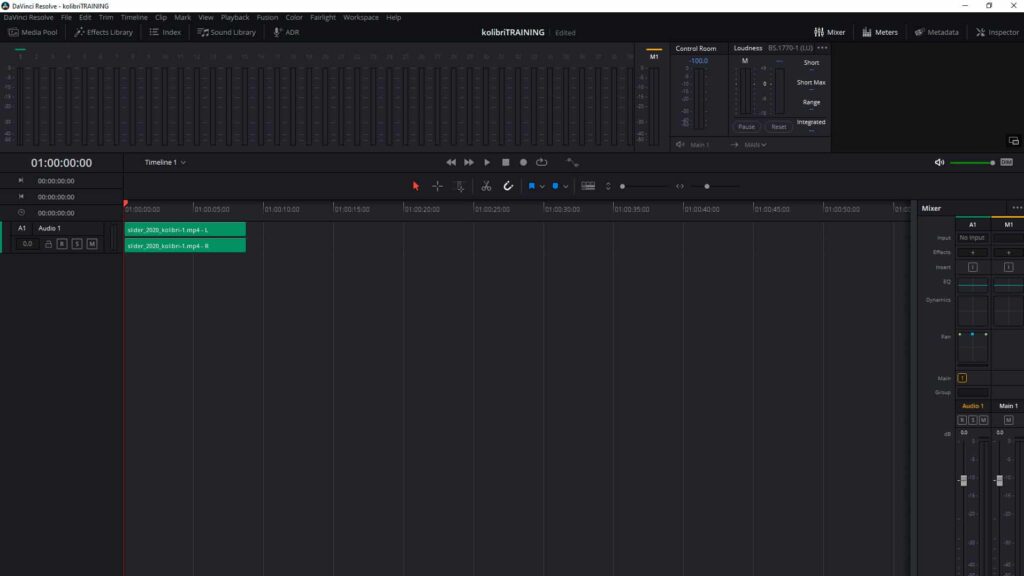Open the Effects Library panel
The image size is (1024, 576).
pos(103,32)
